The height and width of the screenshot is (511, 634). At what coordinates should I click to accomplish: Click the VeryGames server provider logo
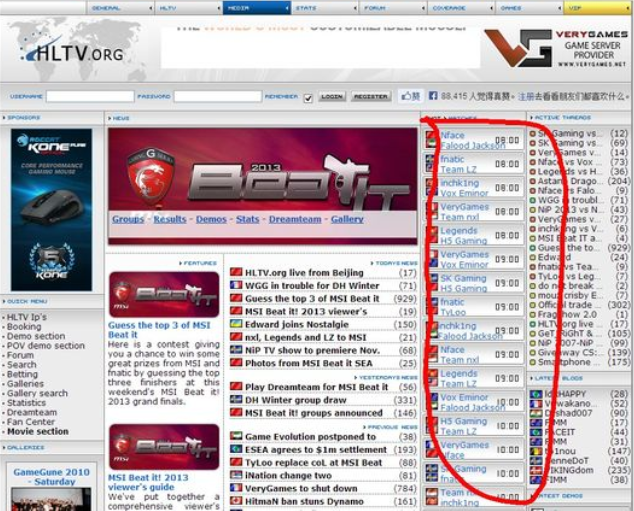coord(556,48)
